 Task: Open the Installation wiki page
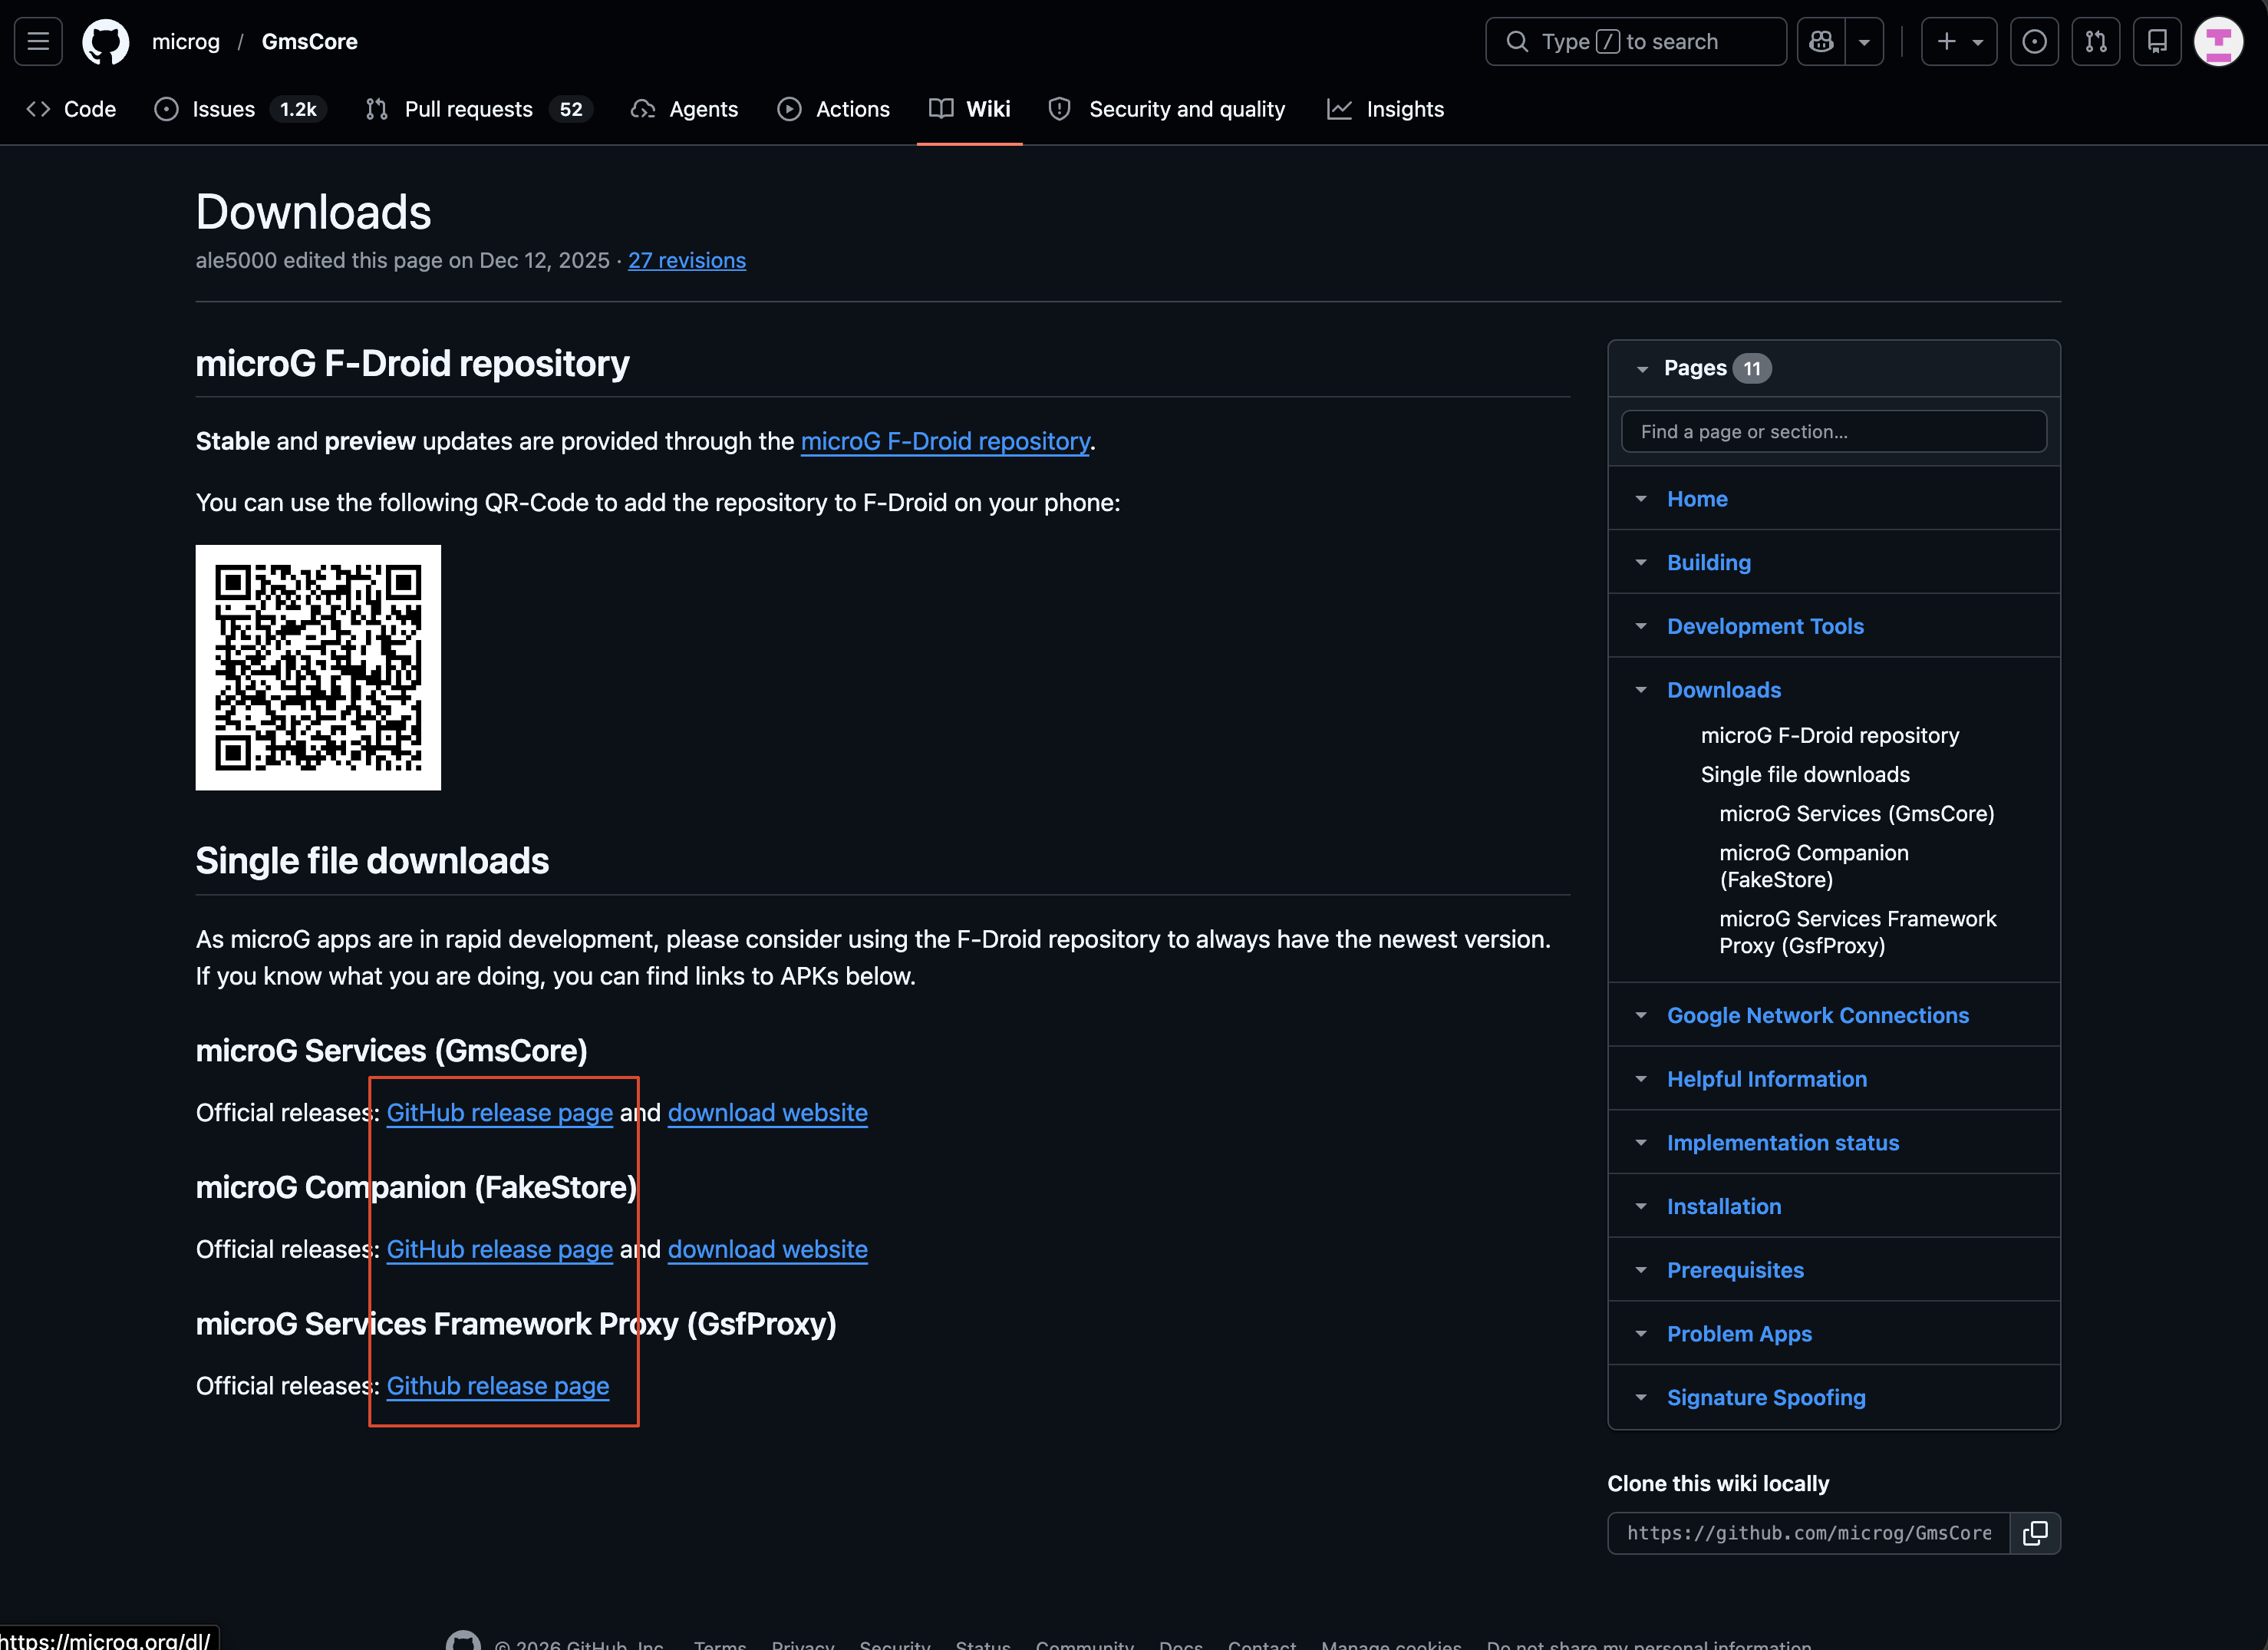pyautogui.click(x=1724, y=1207)
